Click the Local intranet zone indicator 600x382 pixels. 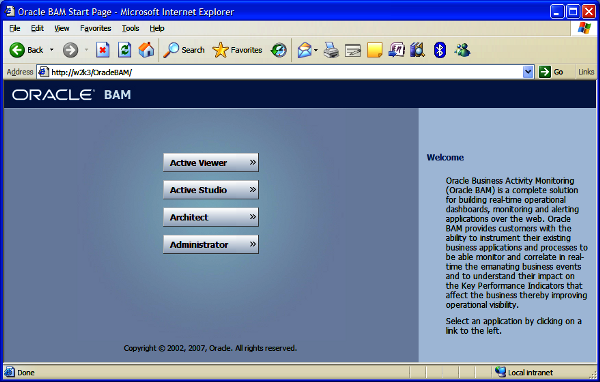click(524, 372)
